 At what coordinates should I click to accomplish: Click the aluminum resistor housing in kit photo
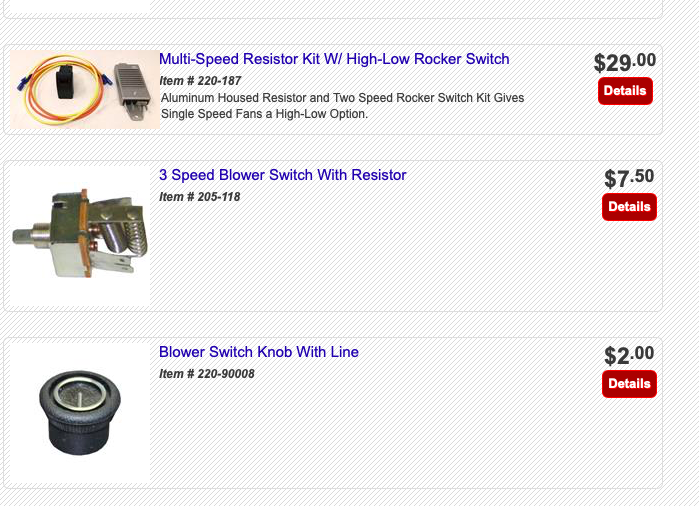tap(131, 91)
